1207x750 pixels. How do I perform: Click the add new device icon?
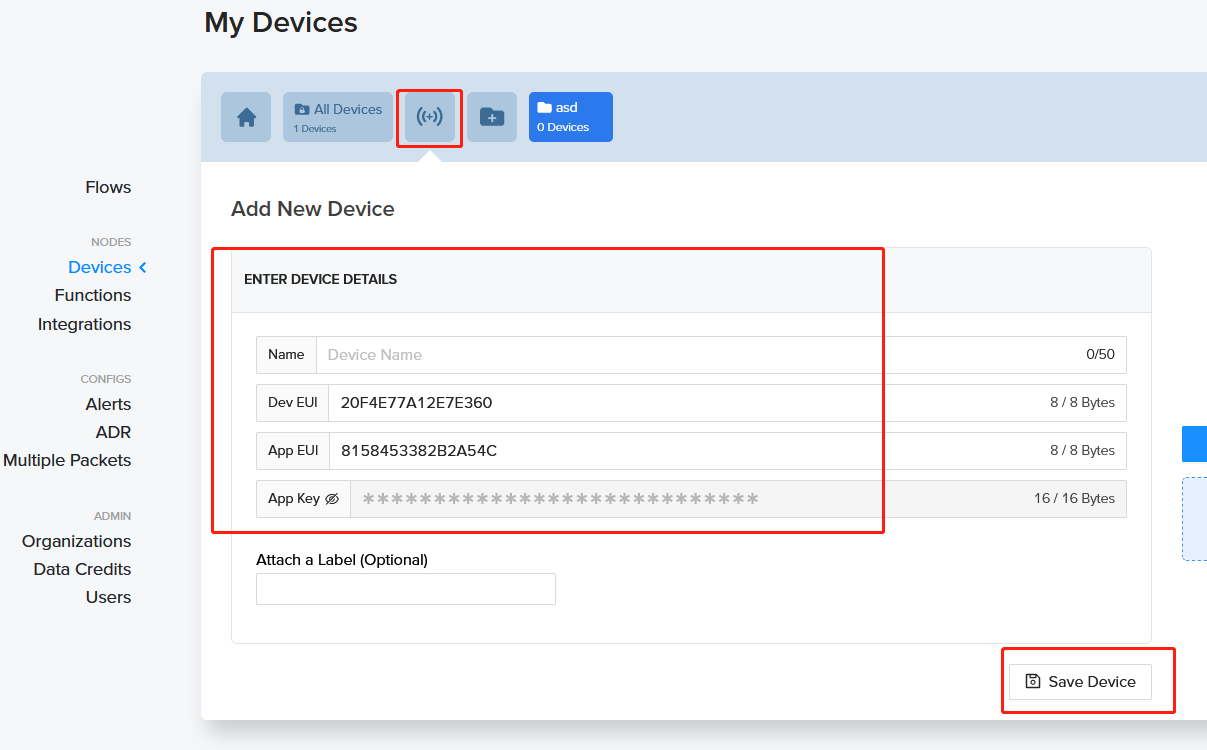430,117
